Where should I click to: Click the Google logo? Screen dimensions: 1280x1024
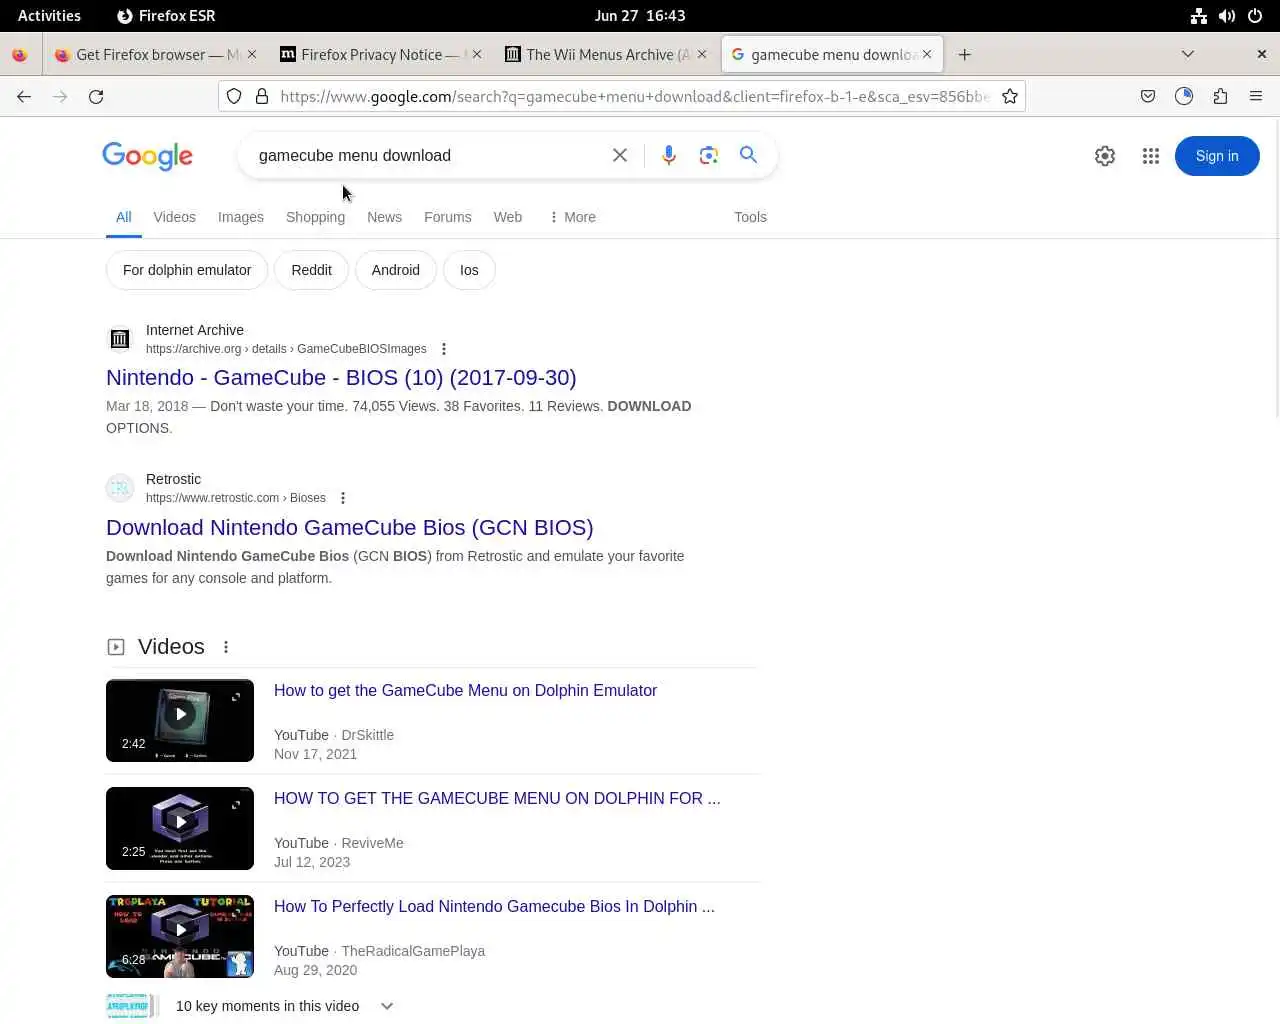(x=147, y=156)
